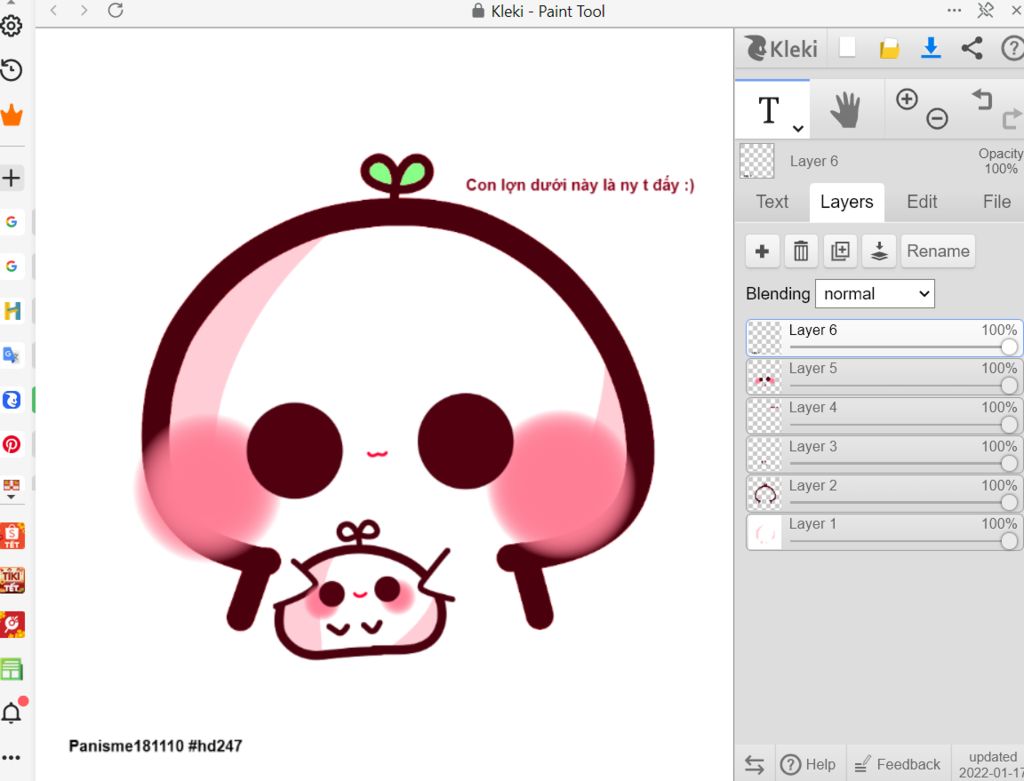Go forward in the browser
The height and width of the screenshot is (781, 1024).
(x=84, y=10)
